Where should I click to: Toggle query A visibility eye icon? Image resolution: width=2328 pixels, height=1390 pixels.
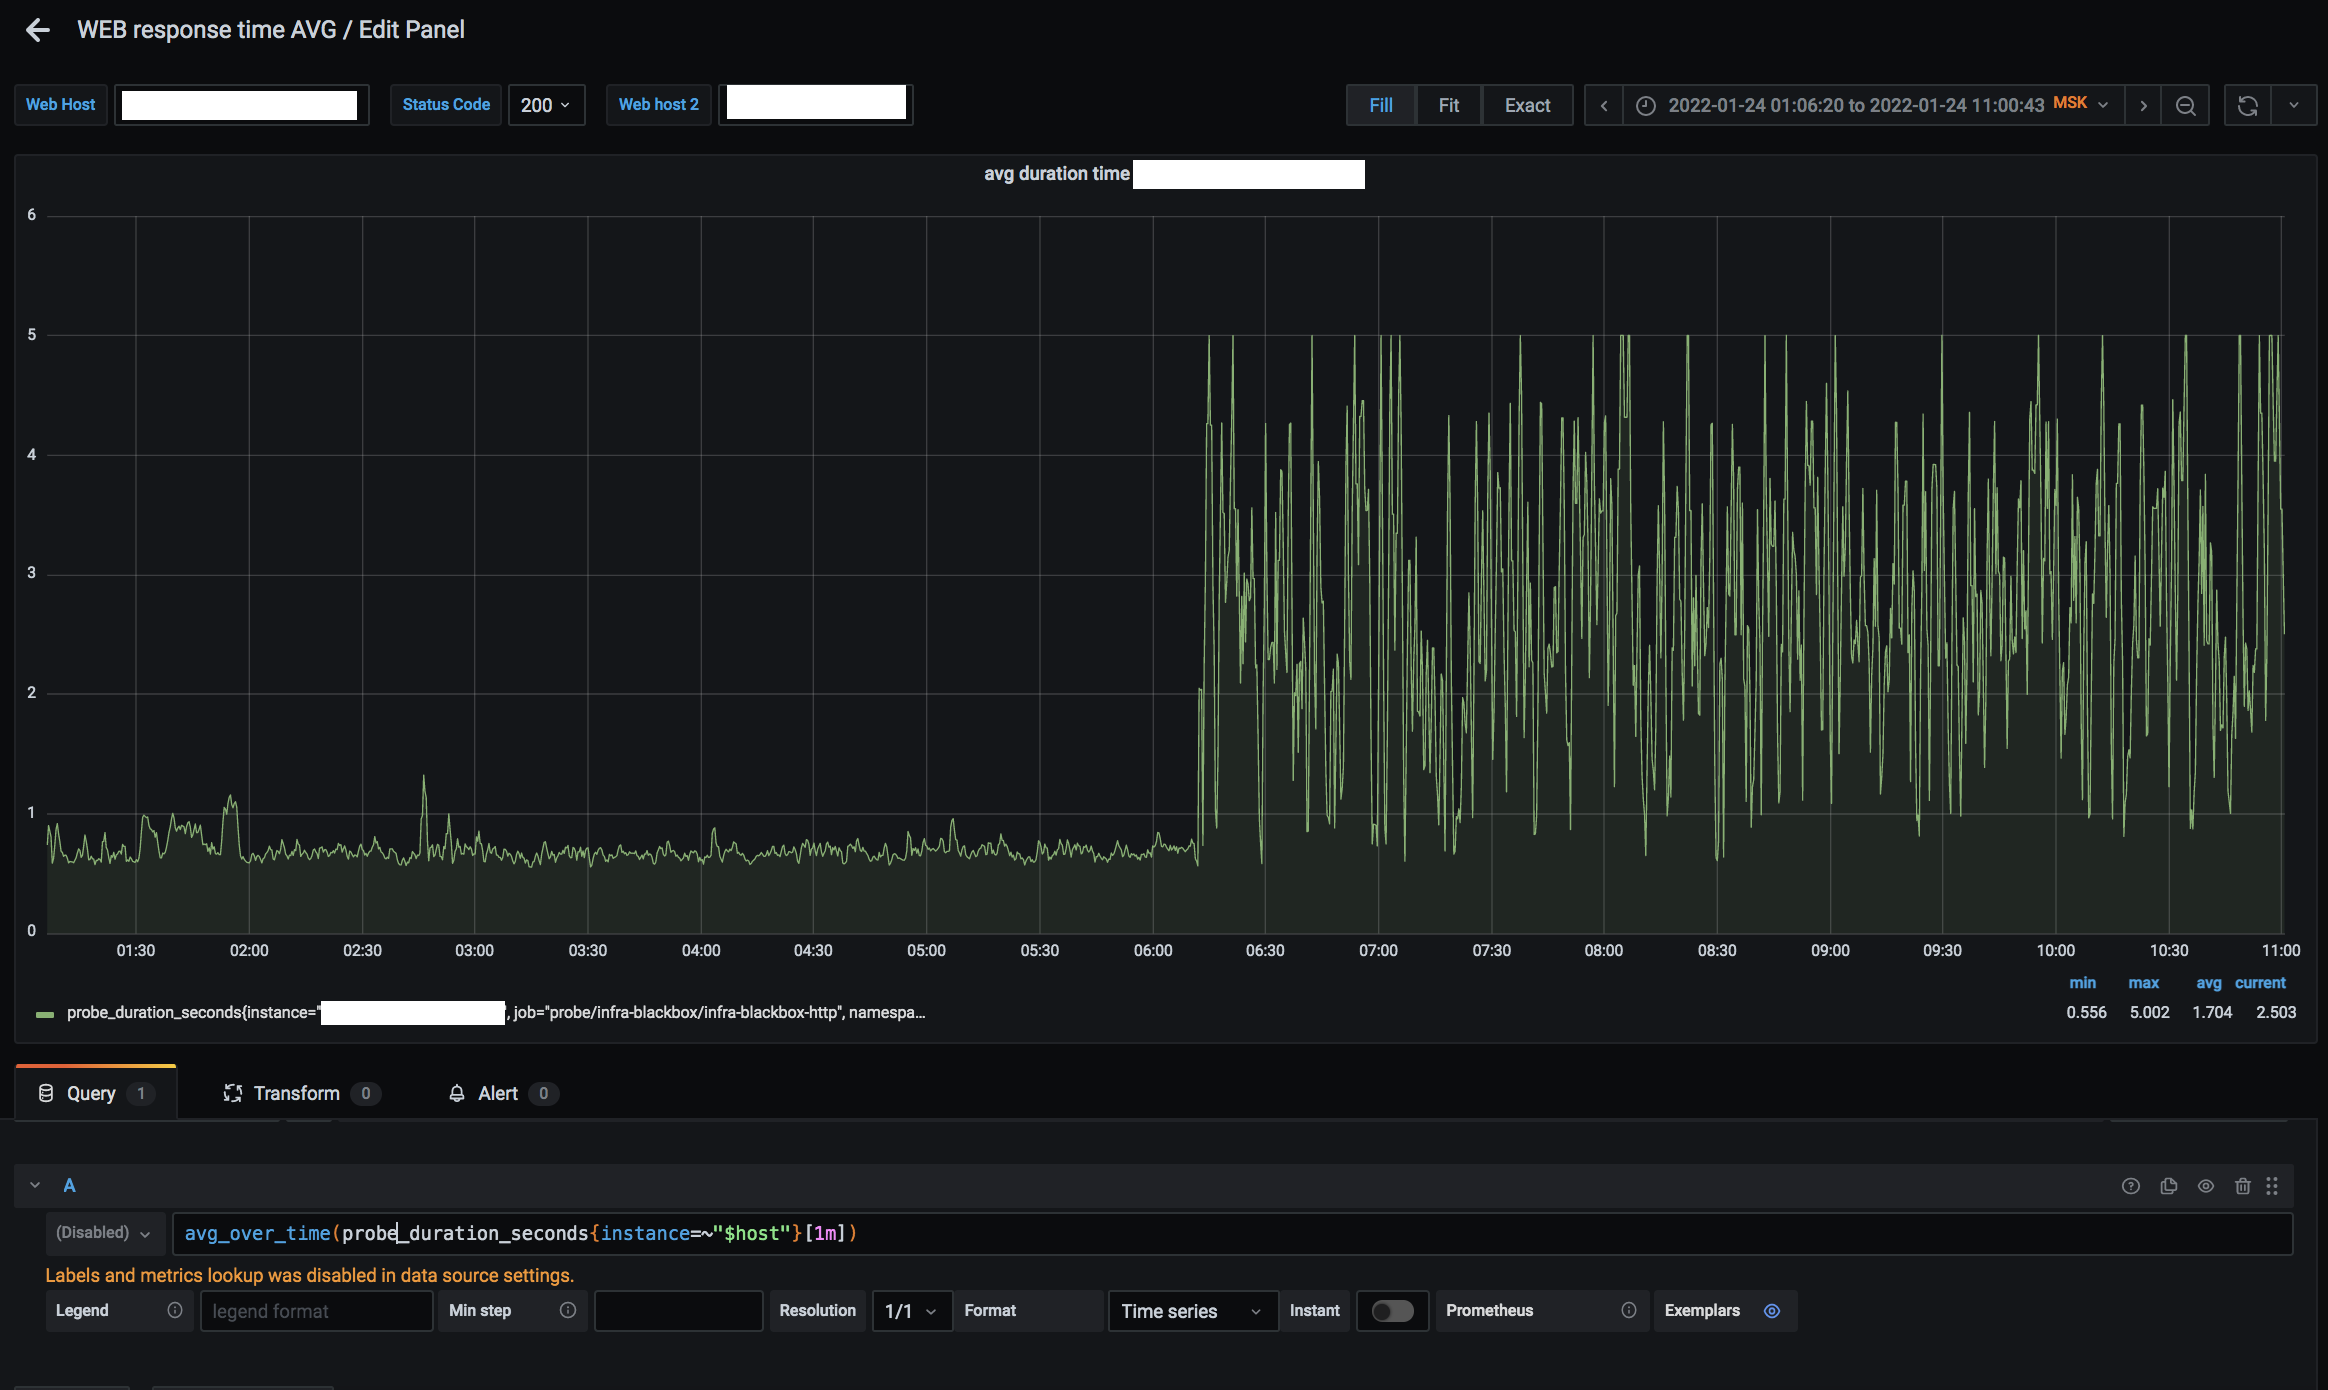click(2206, 1186)
